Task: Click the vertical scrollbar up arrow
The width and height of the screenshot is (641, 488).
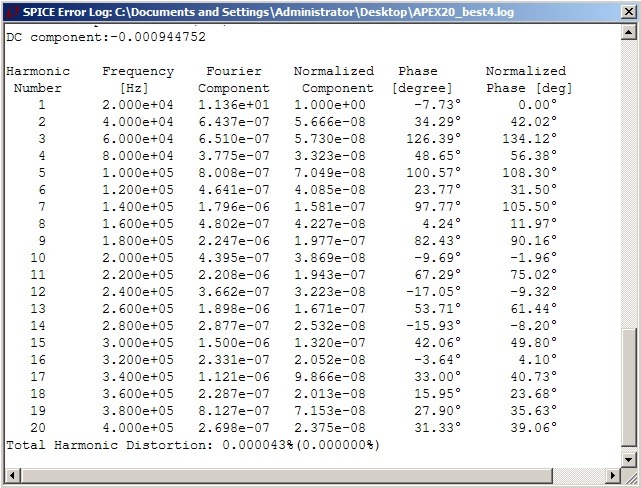Action: coord(629,32)
